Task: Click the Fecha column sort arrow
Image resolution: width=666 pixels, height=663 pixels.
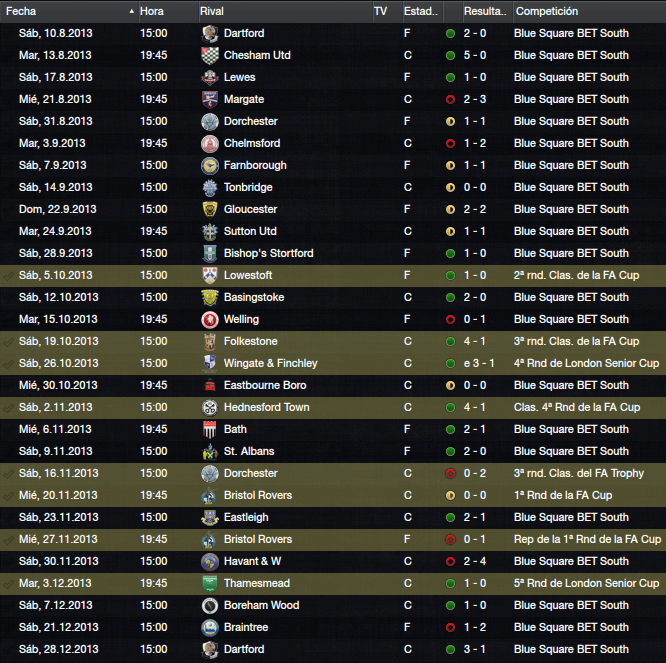Action: pyautogui.click(x=132, y=11)
